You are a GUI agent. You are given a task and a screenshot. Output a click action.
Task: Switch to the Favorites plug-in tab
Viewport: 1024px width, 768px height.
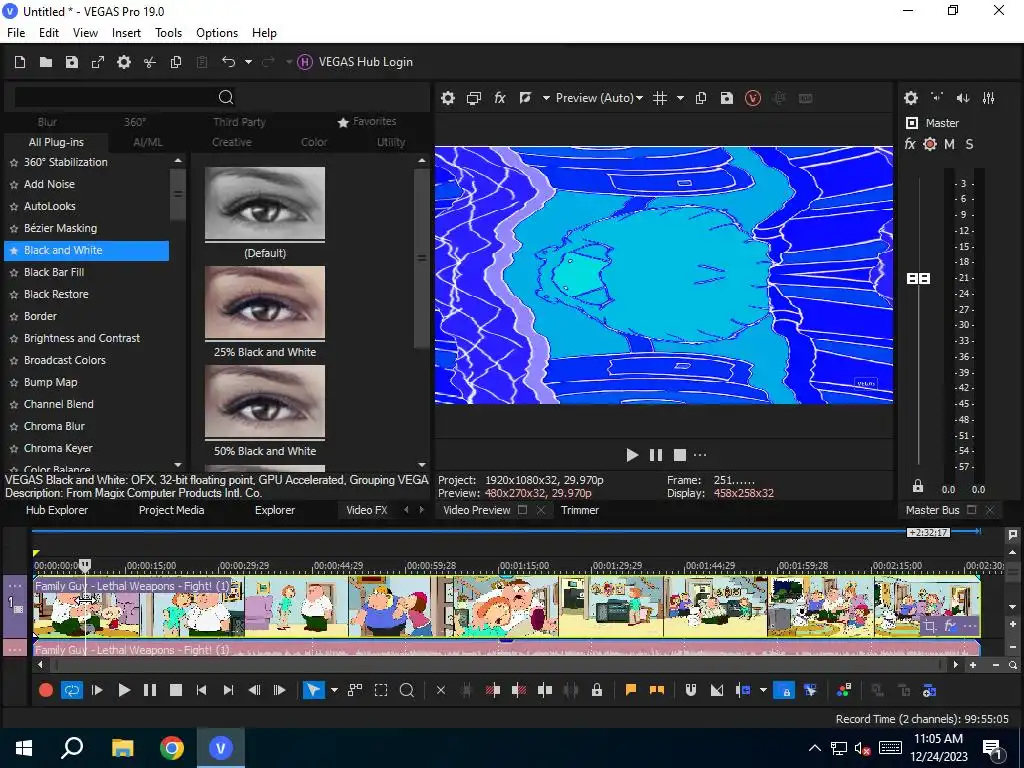pyautogui.click(x=367, y=121)
